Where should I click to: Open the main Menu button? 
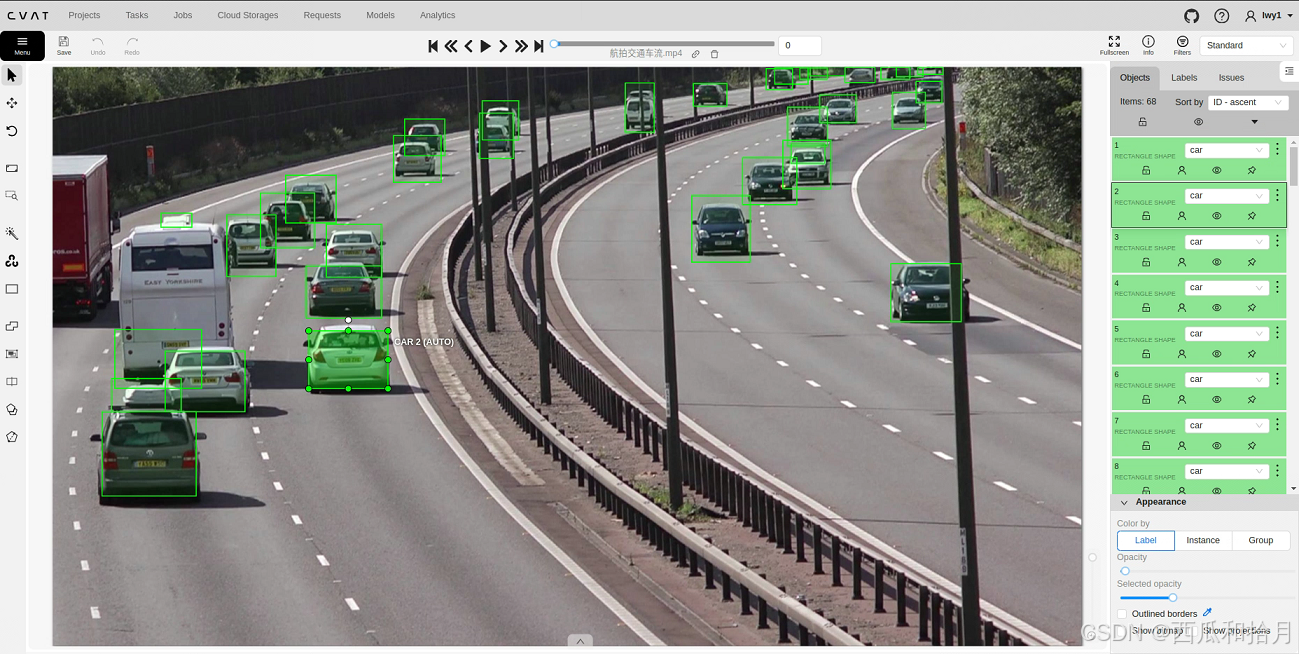pyautogui.click(x=22, y=46)
